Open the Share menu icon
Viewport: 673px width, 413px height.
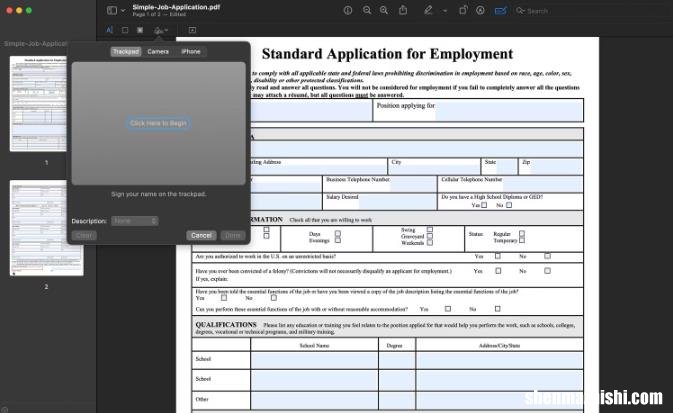coord(403,10)
